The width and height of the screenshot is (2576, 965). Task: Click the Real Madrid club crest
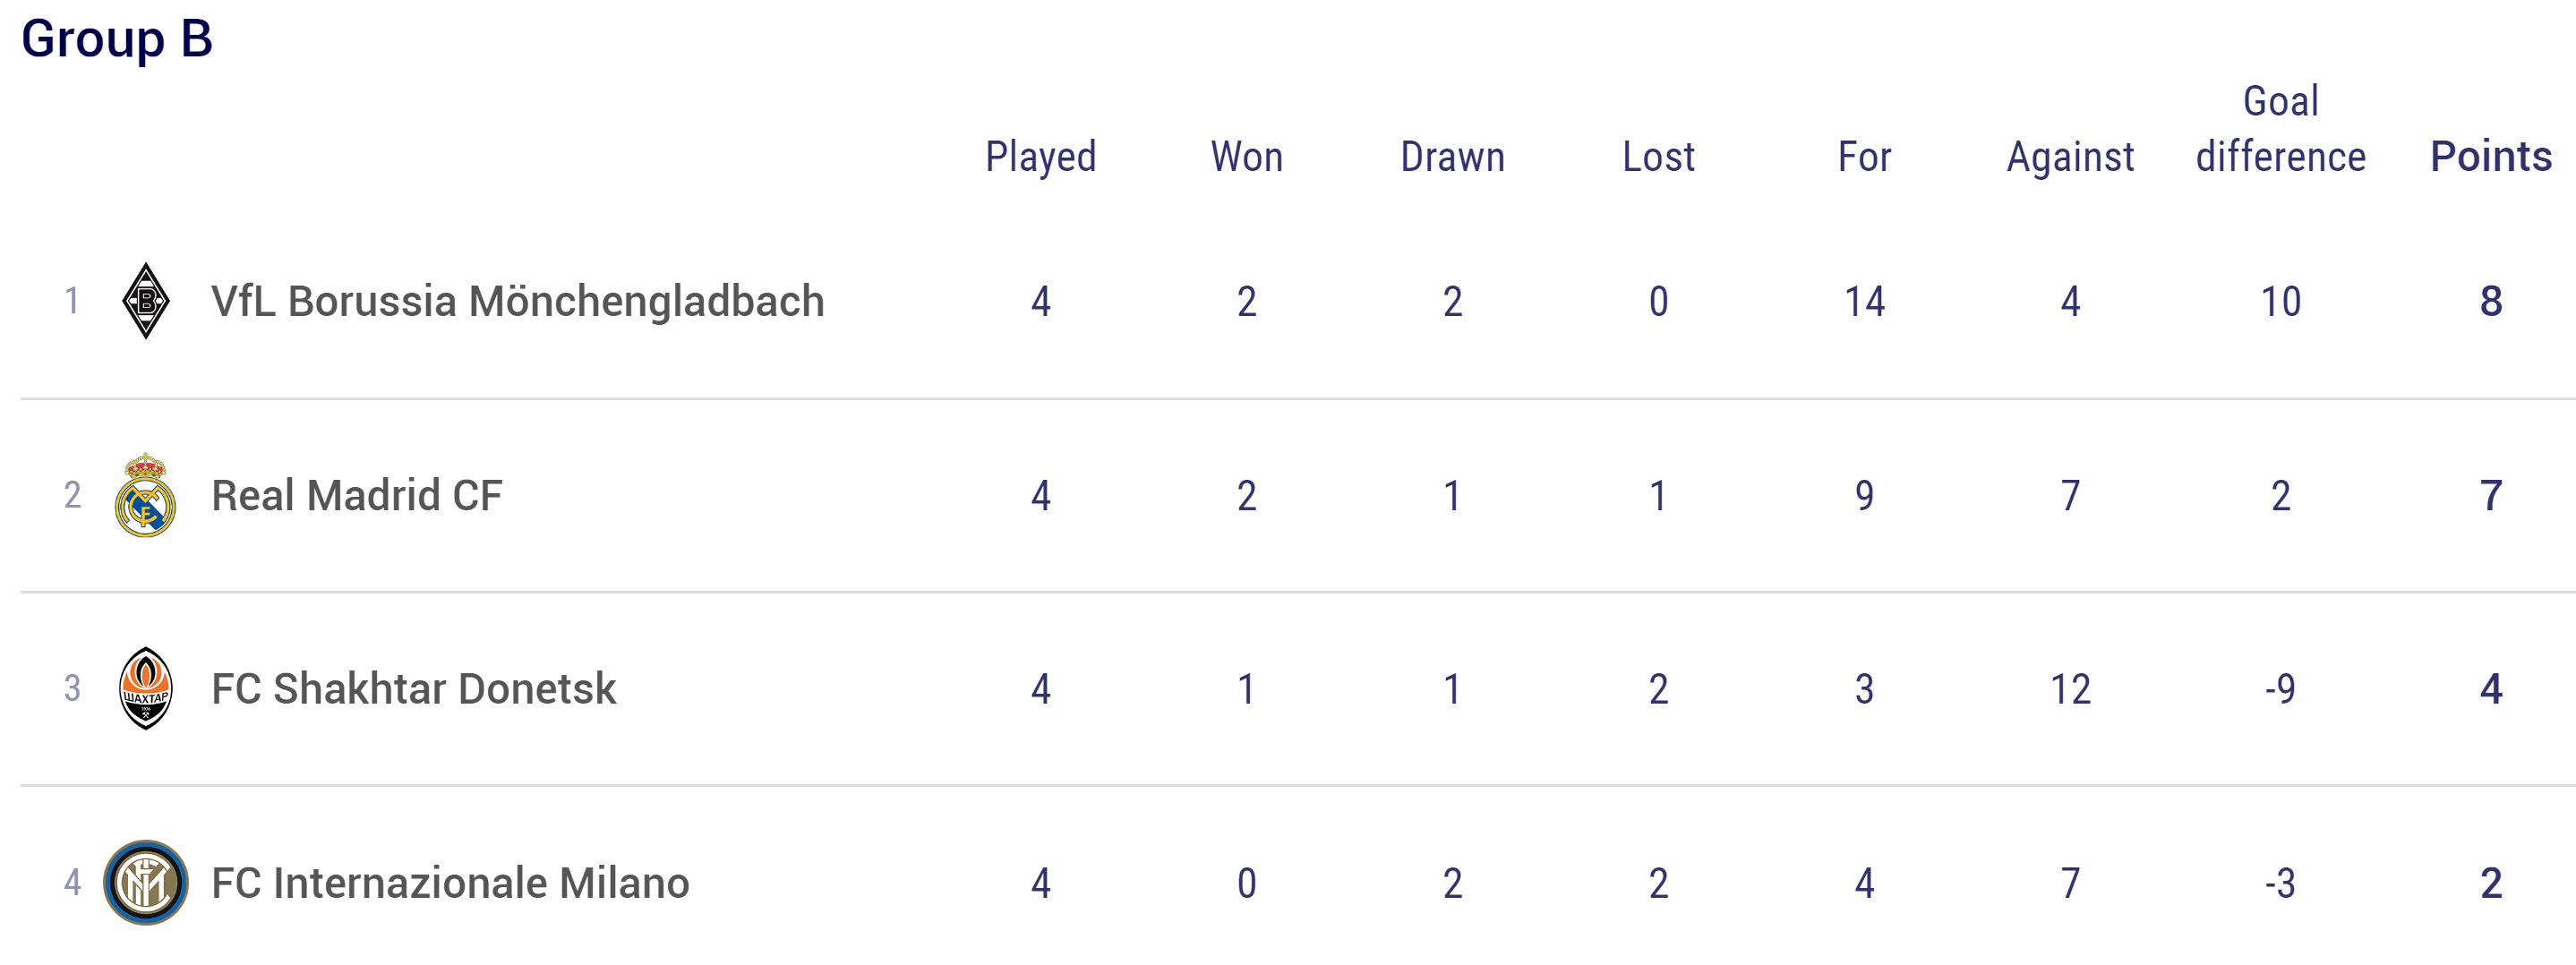point(146,495)
